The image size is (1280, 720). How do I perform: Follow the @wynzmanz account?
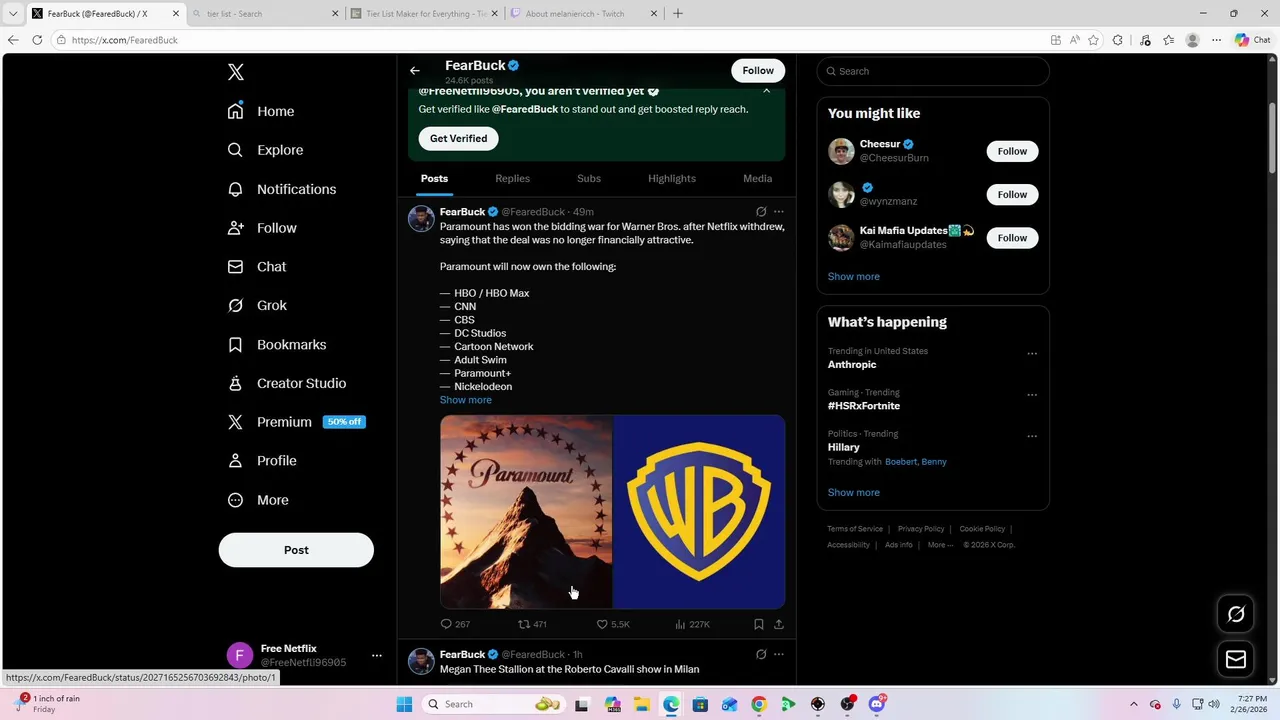tap(1012, 194)
